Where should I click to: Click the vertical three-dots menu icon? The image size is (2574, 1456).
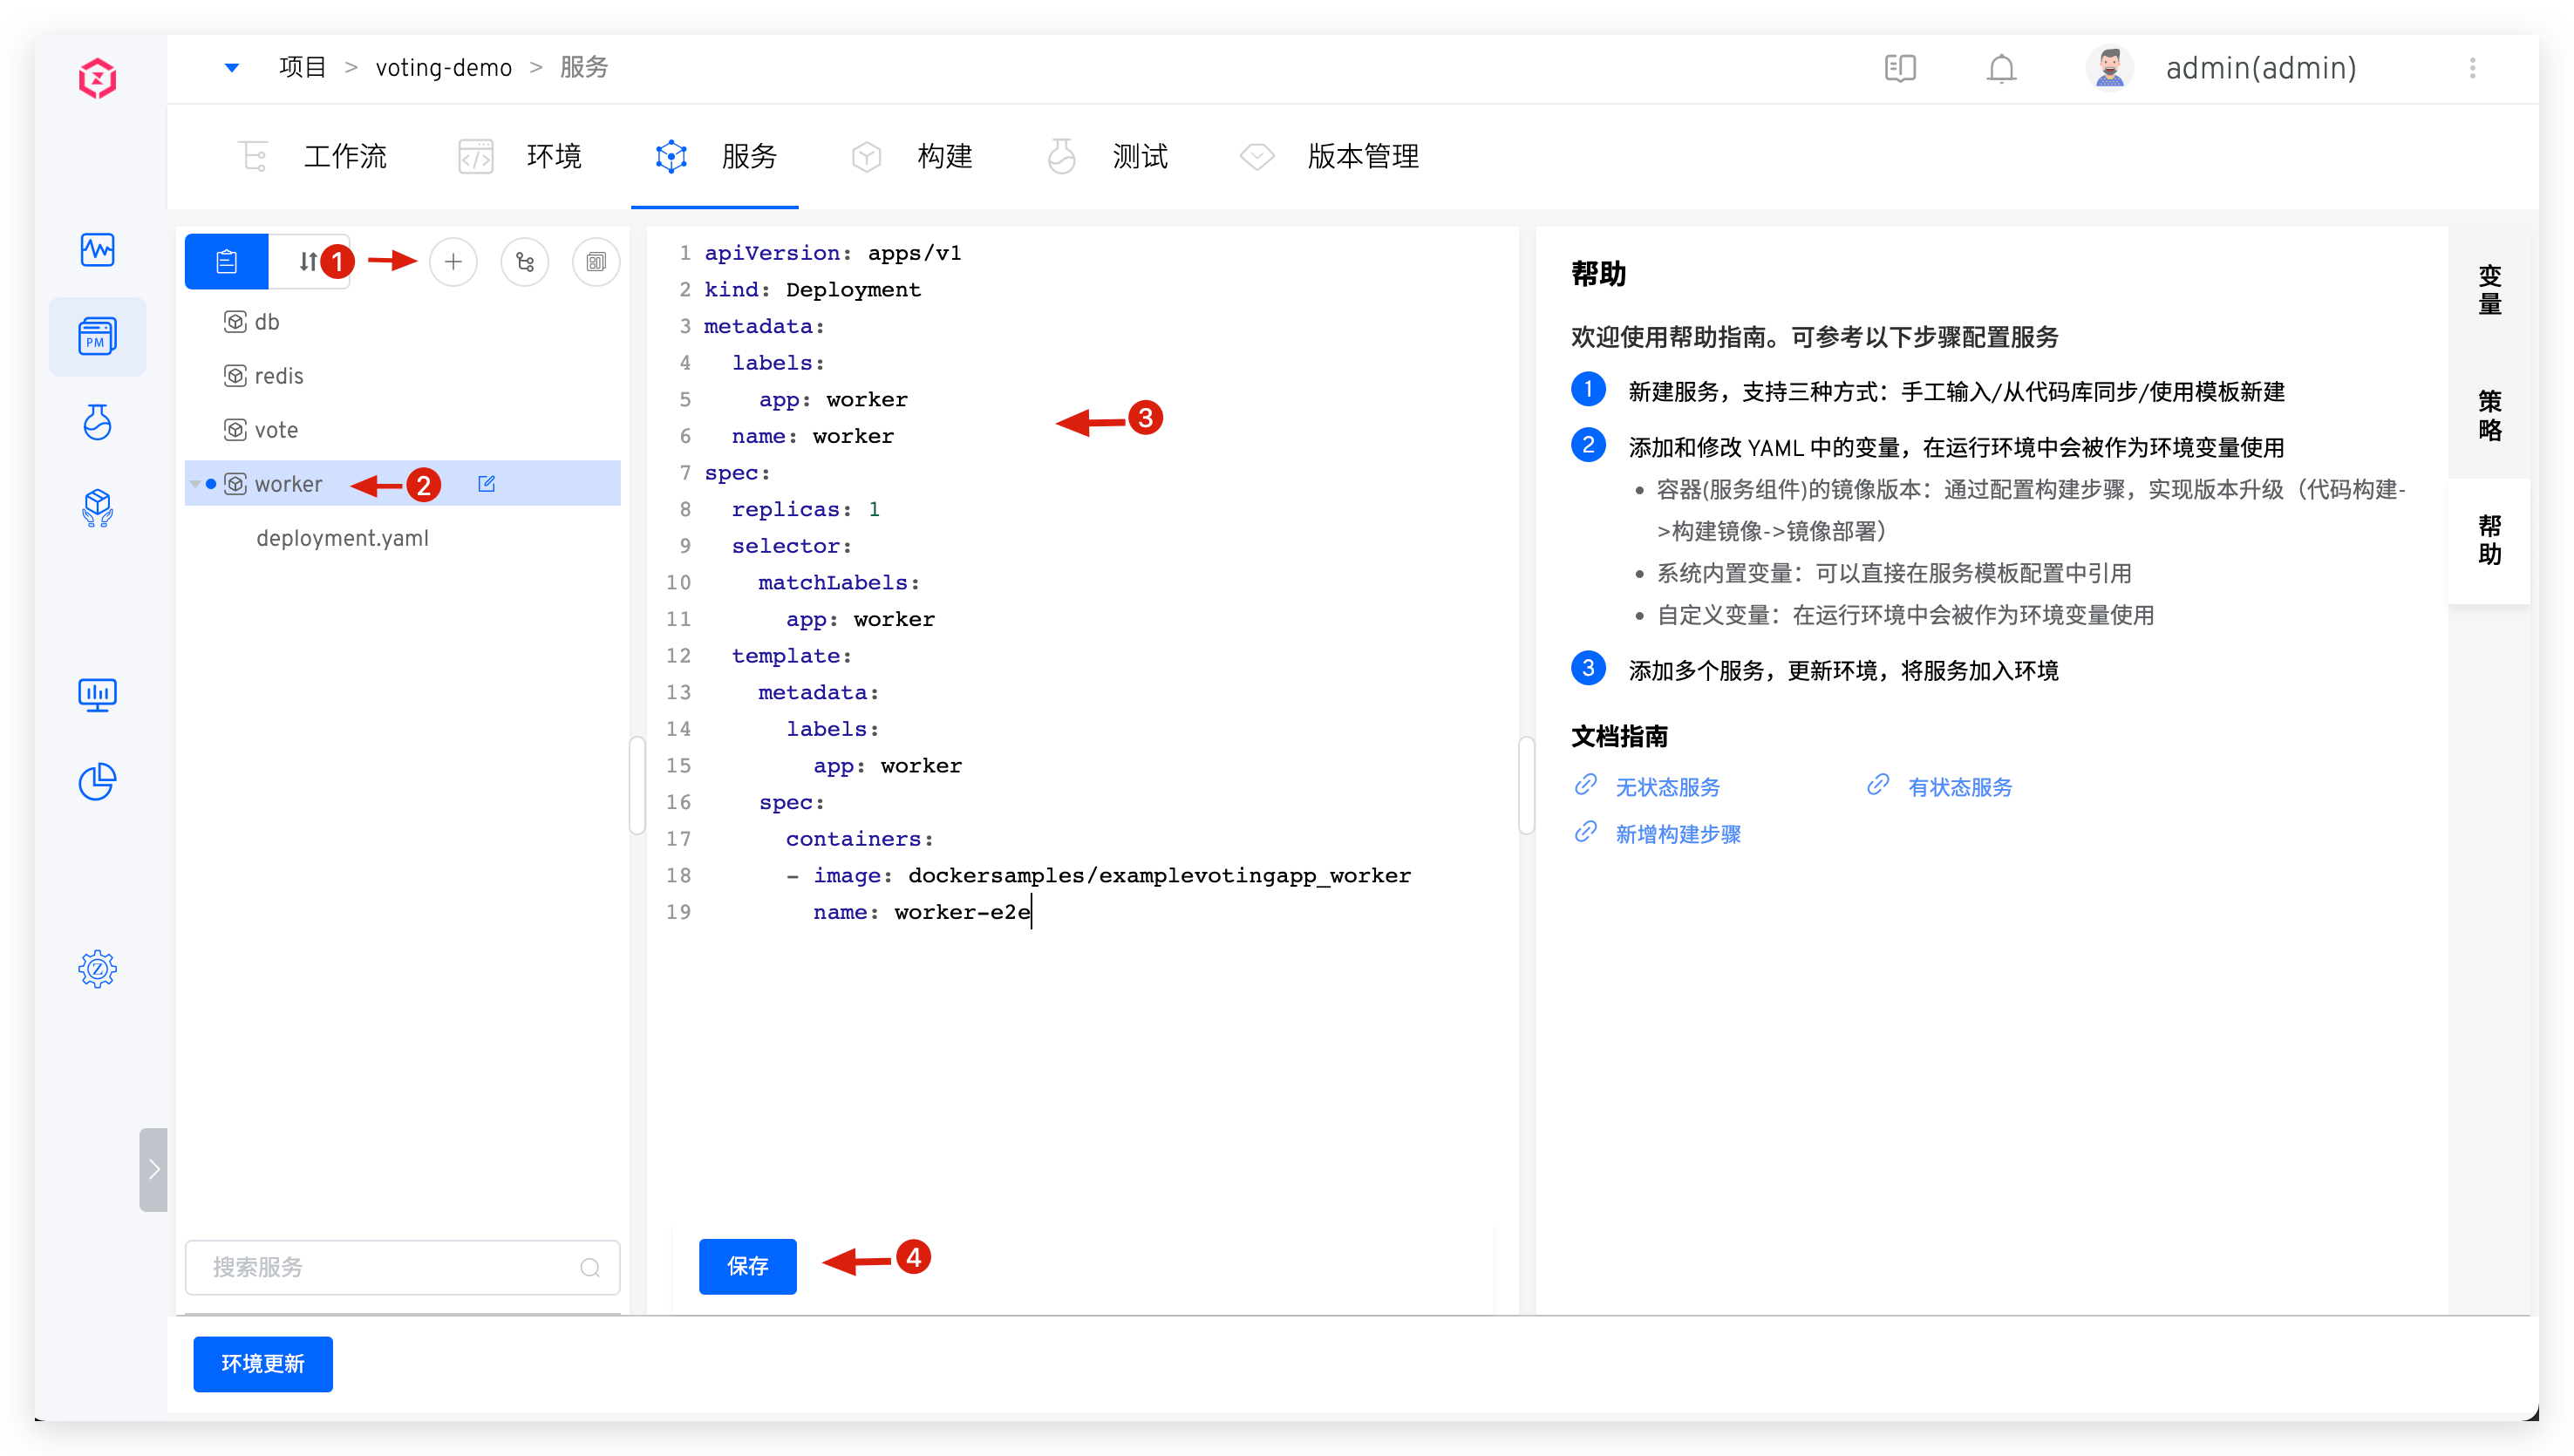(2473, 68)
